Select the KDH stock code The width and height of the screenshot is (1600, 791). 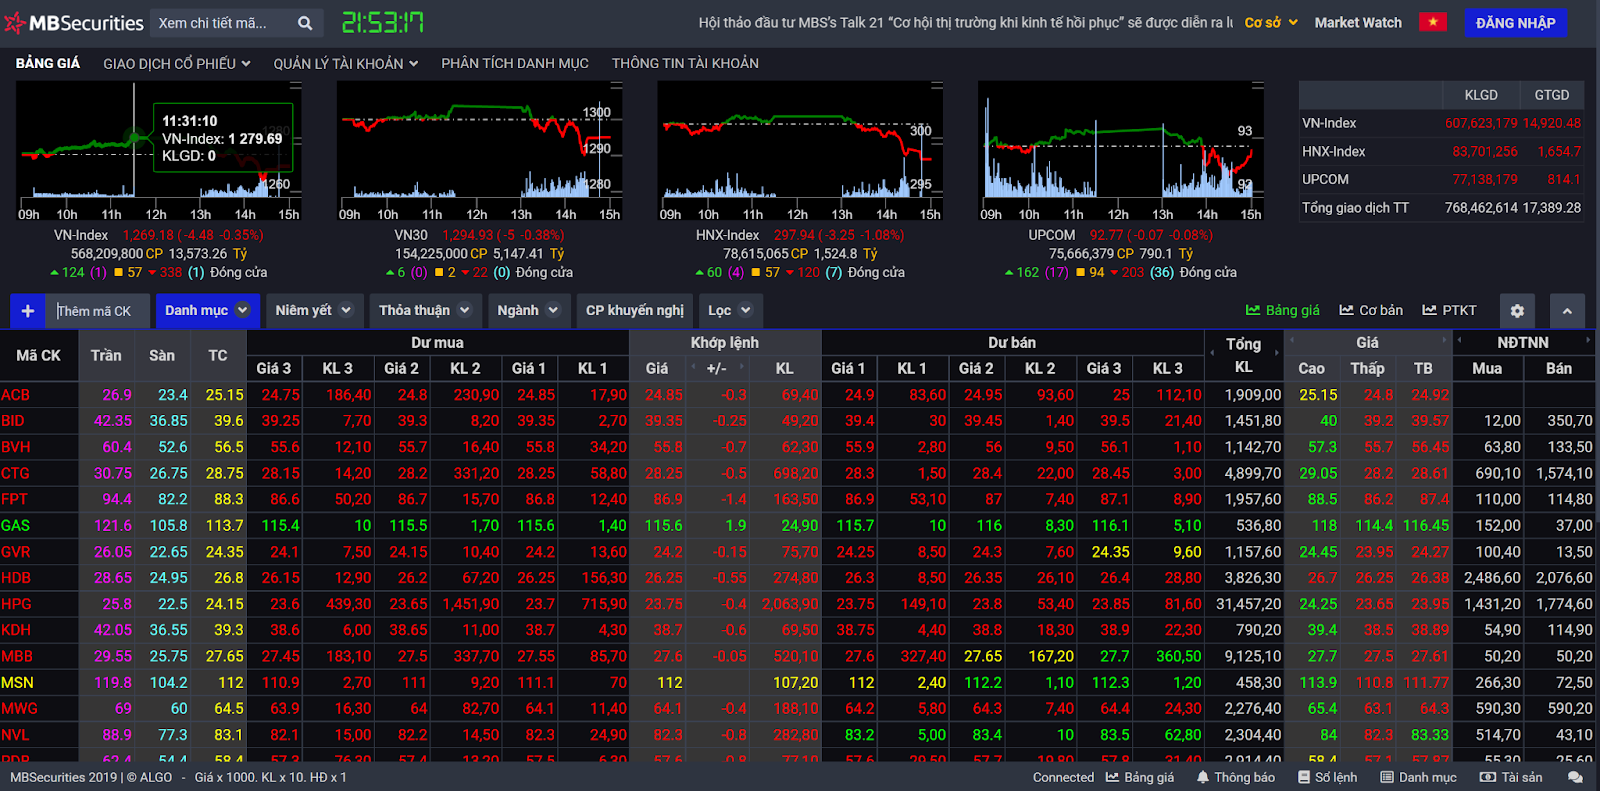pyautogui.click(x=15, y=630)
